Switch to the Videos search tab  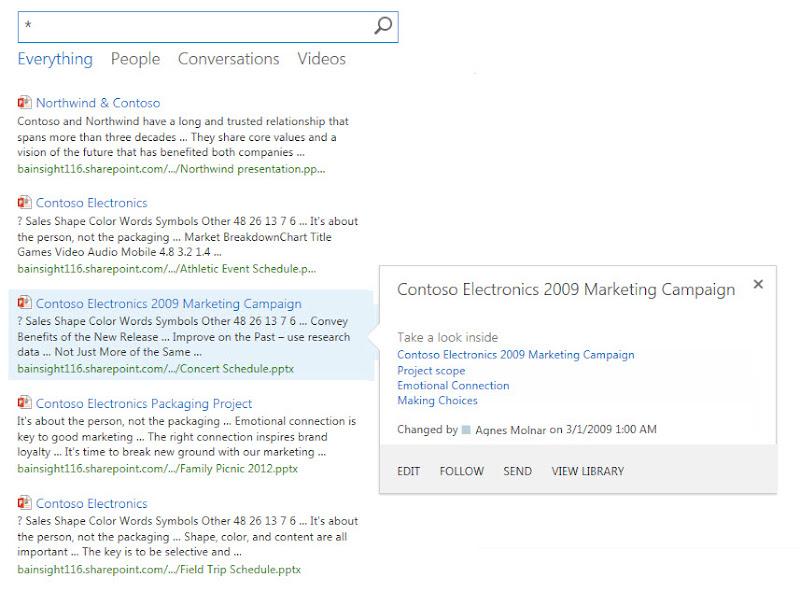pos(321,59)
